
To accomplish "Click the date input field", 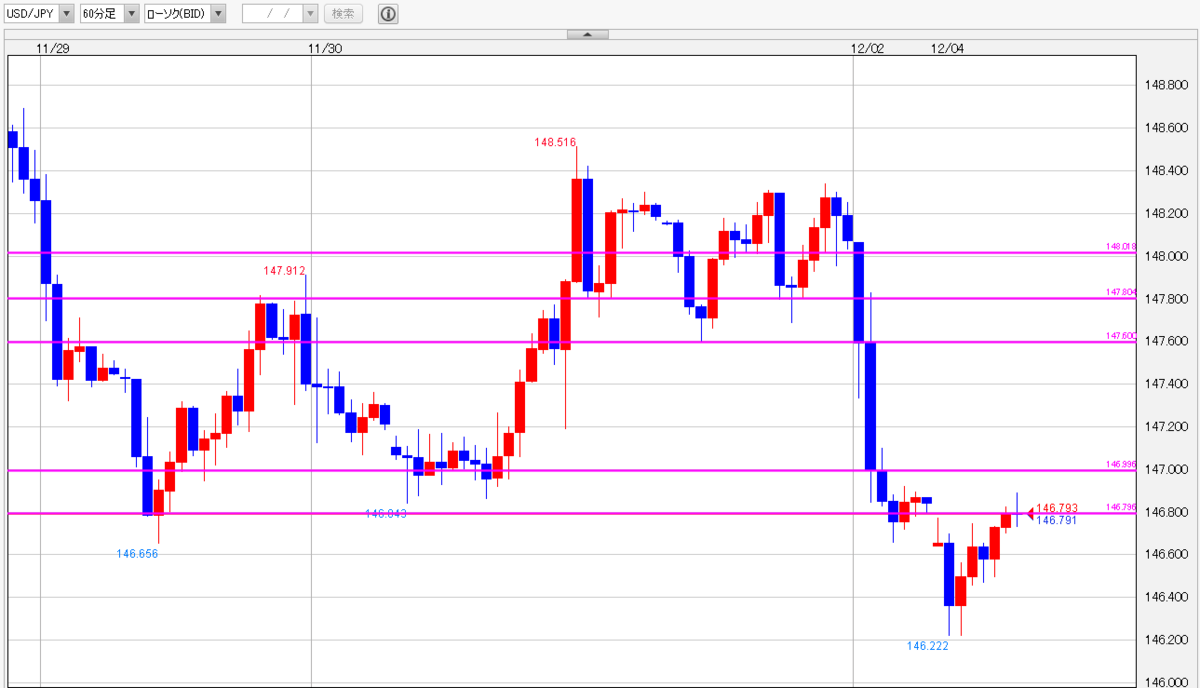I will [272, 14].
